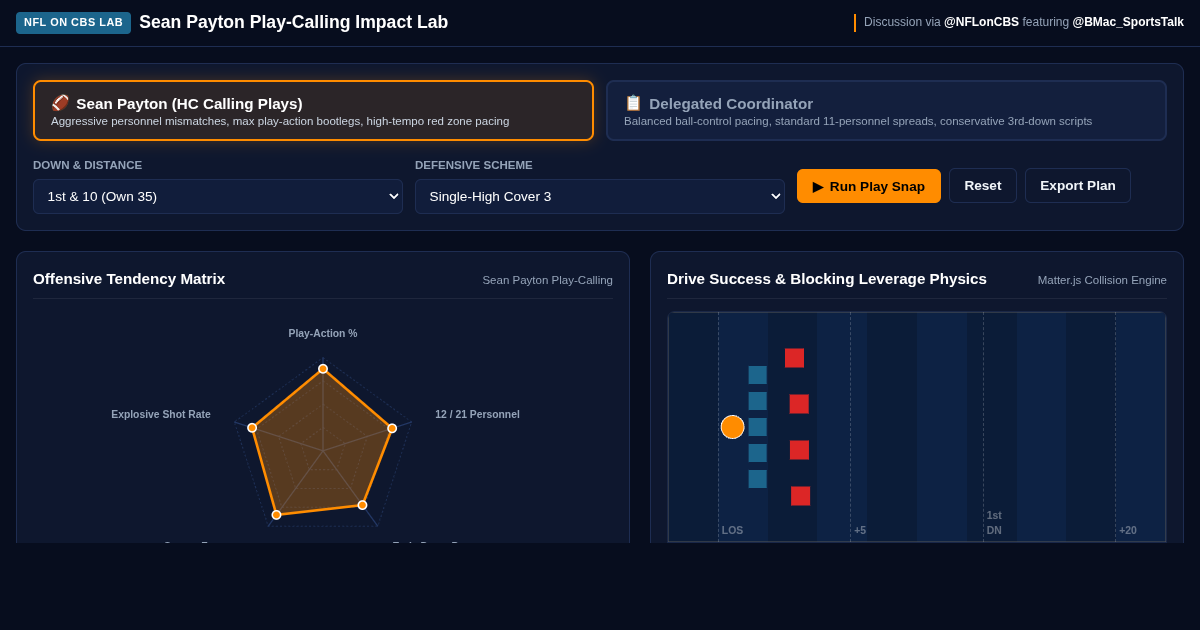Click the 12 / 21 Personnel radar point

pos(392,428)
